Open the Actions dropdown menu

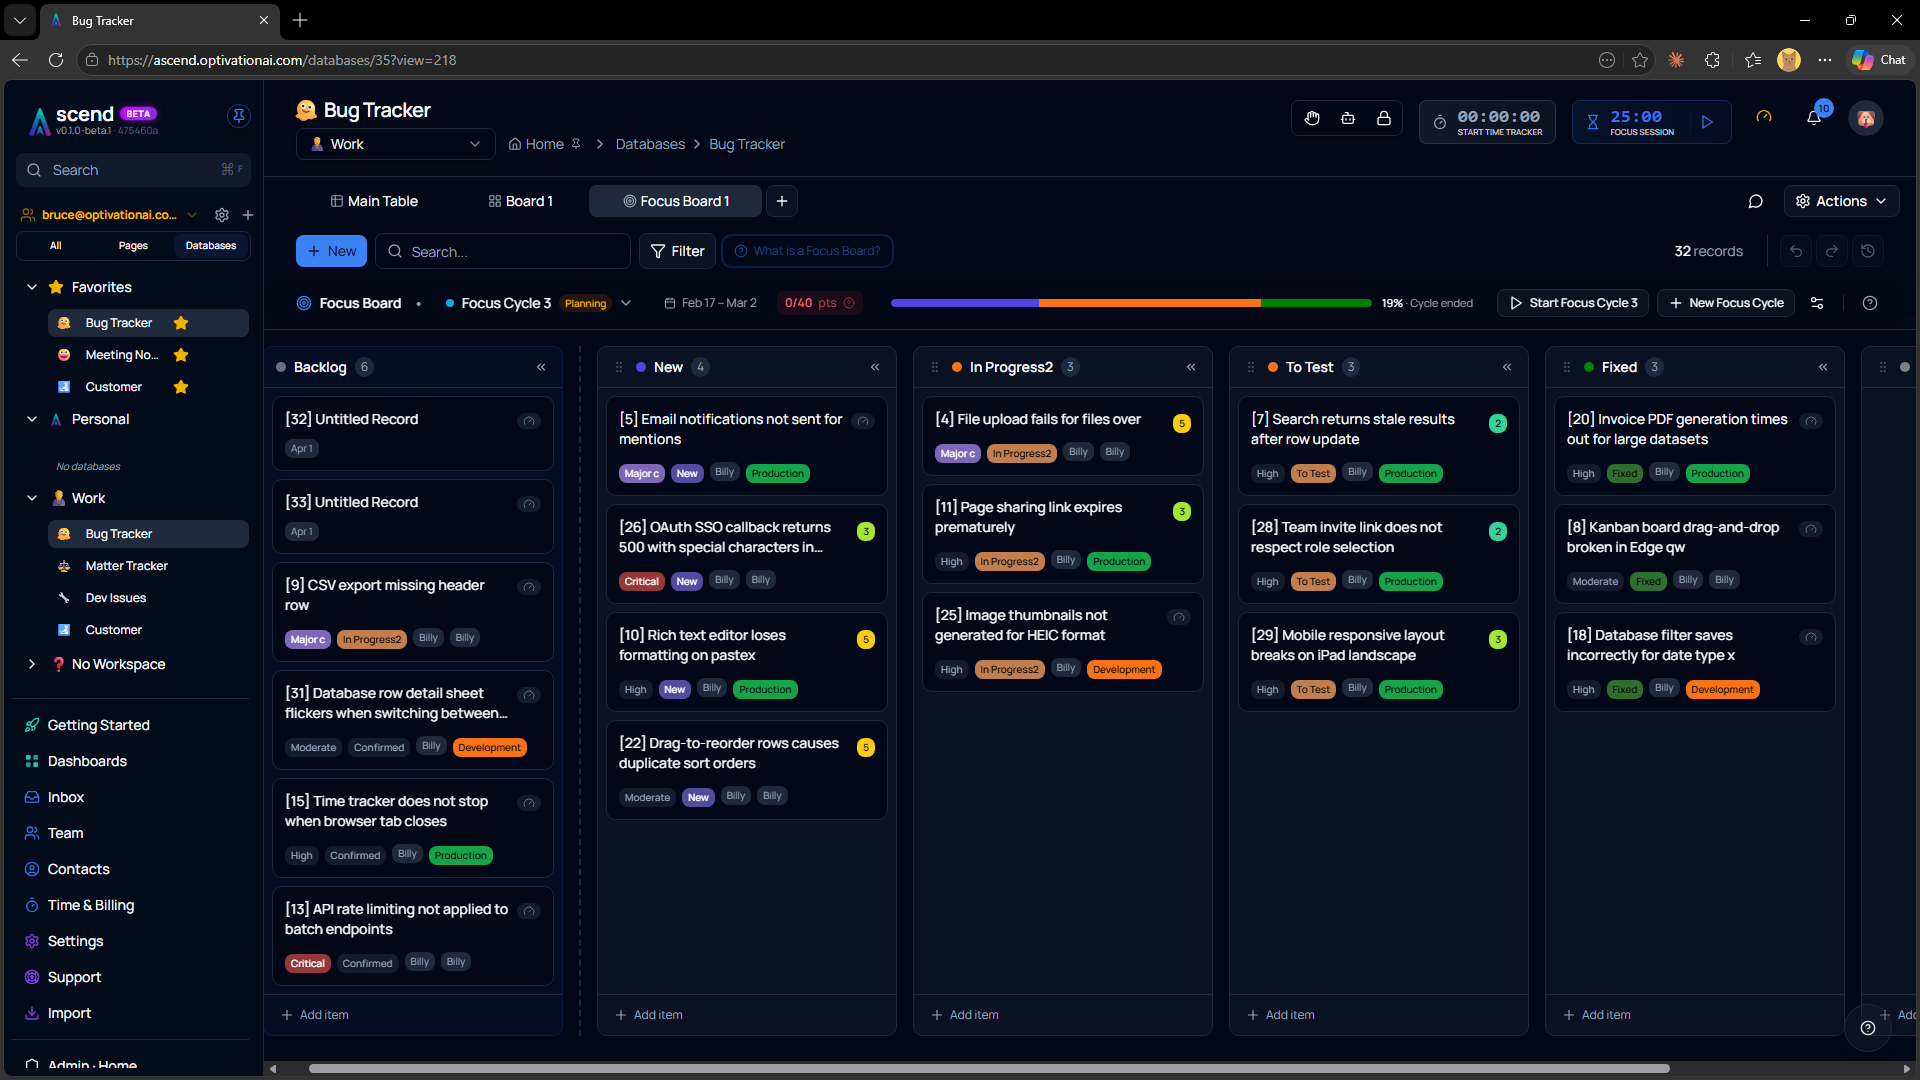click(1841, 201)
